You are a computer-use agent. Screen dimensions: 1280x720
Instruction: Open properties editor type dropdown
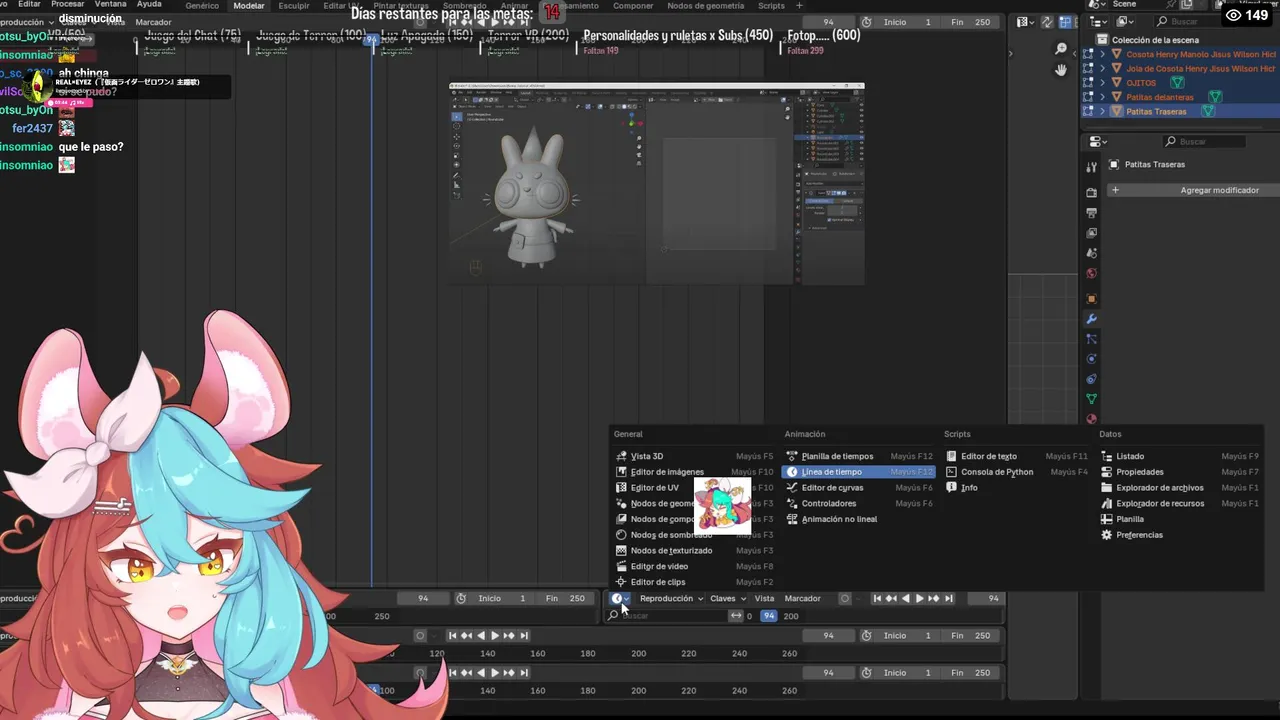tap(1099, 141)
